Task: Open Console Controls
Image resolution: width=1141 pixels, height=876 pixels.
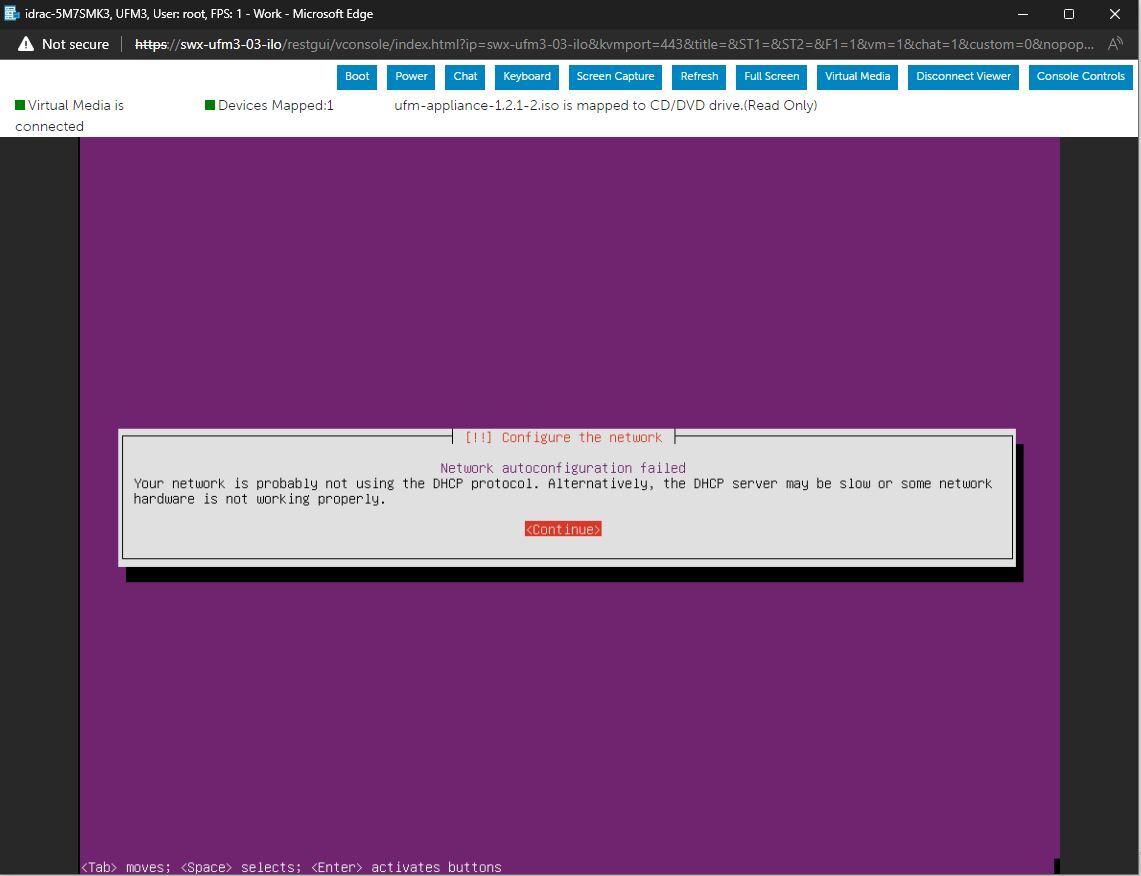Action: coord(1081,76)
